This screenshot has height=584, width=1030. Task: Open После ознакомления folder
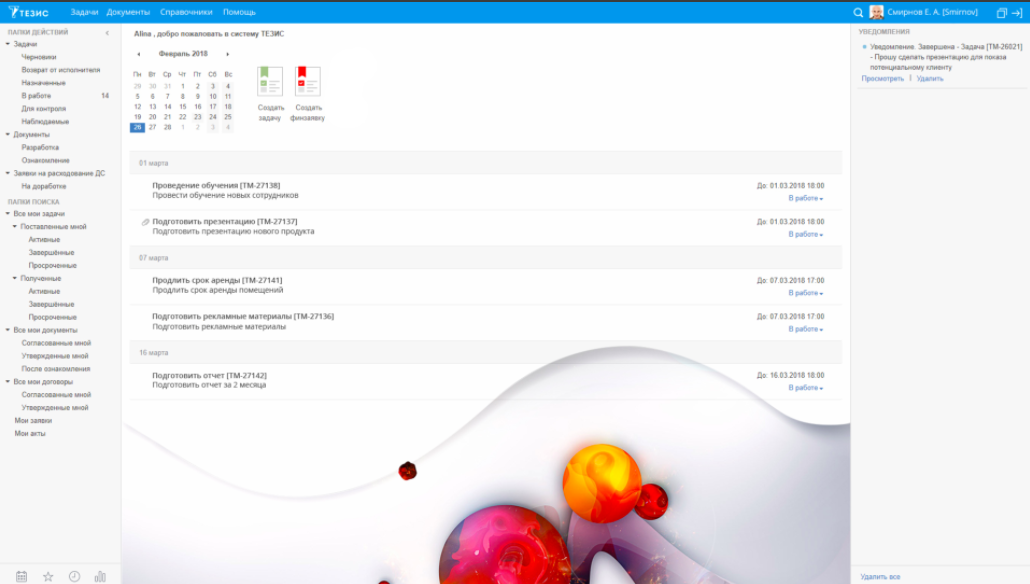tap(56, 369)
